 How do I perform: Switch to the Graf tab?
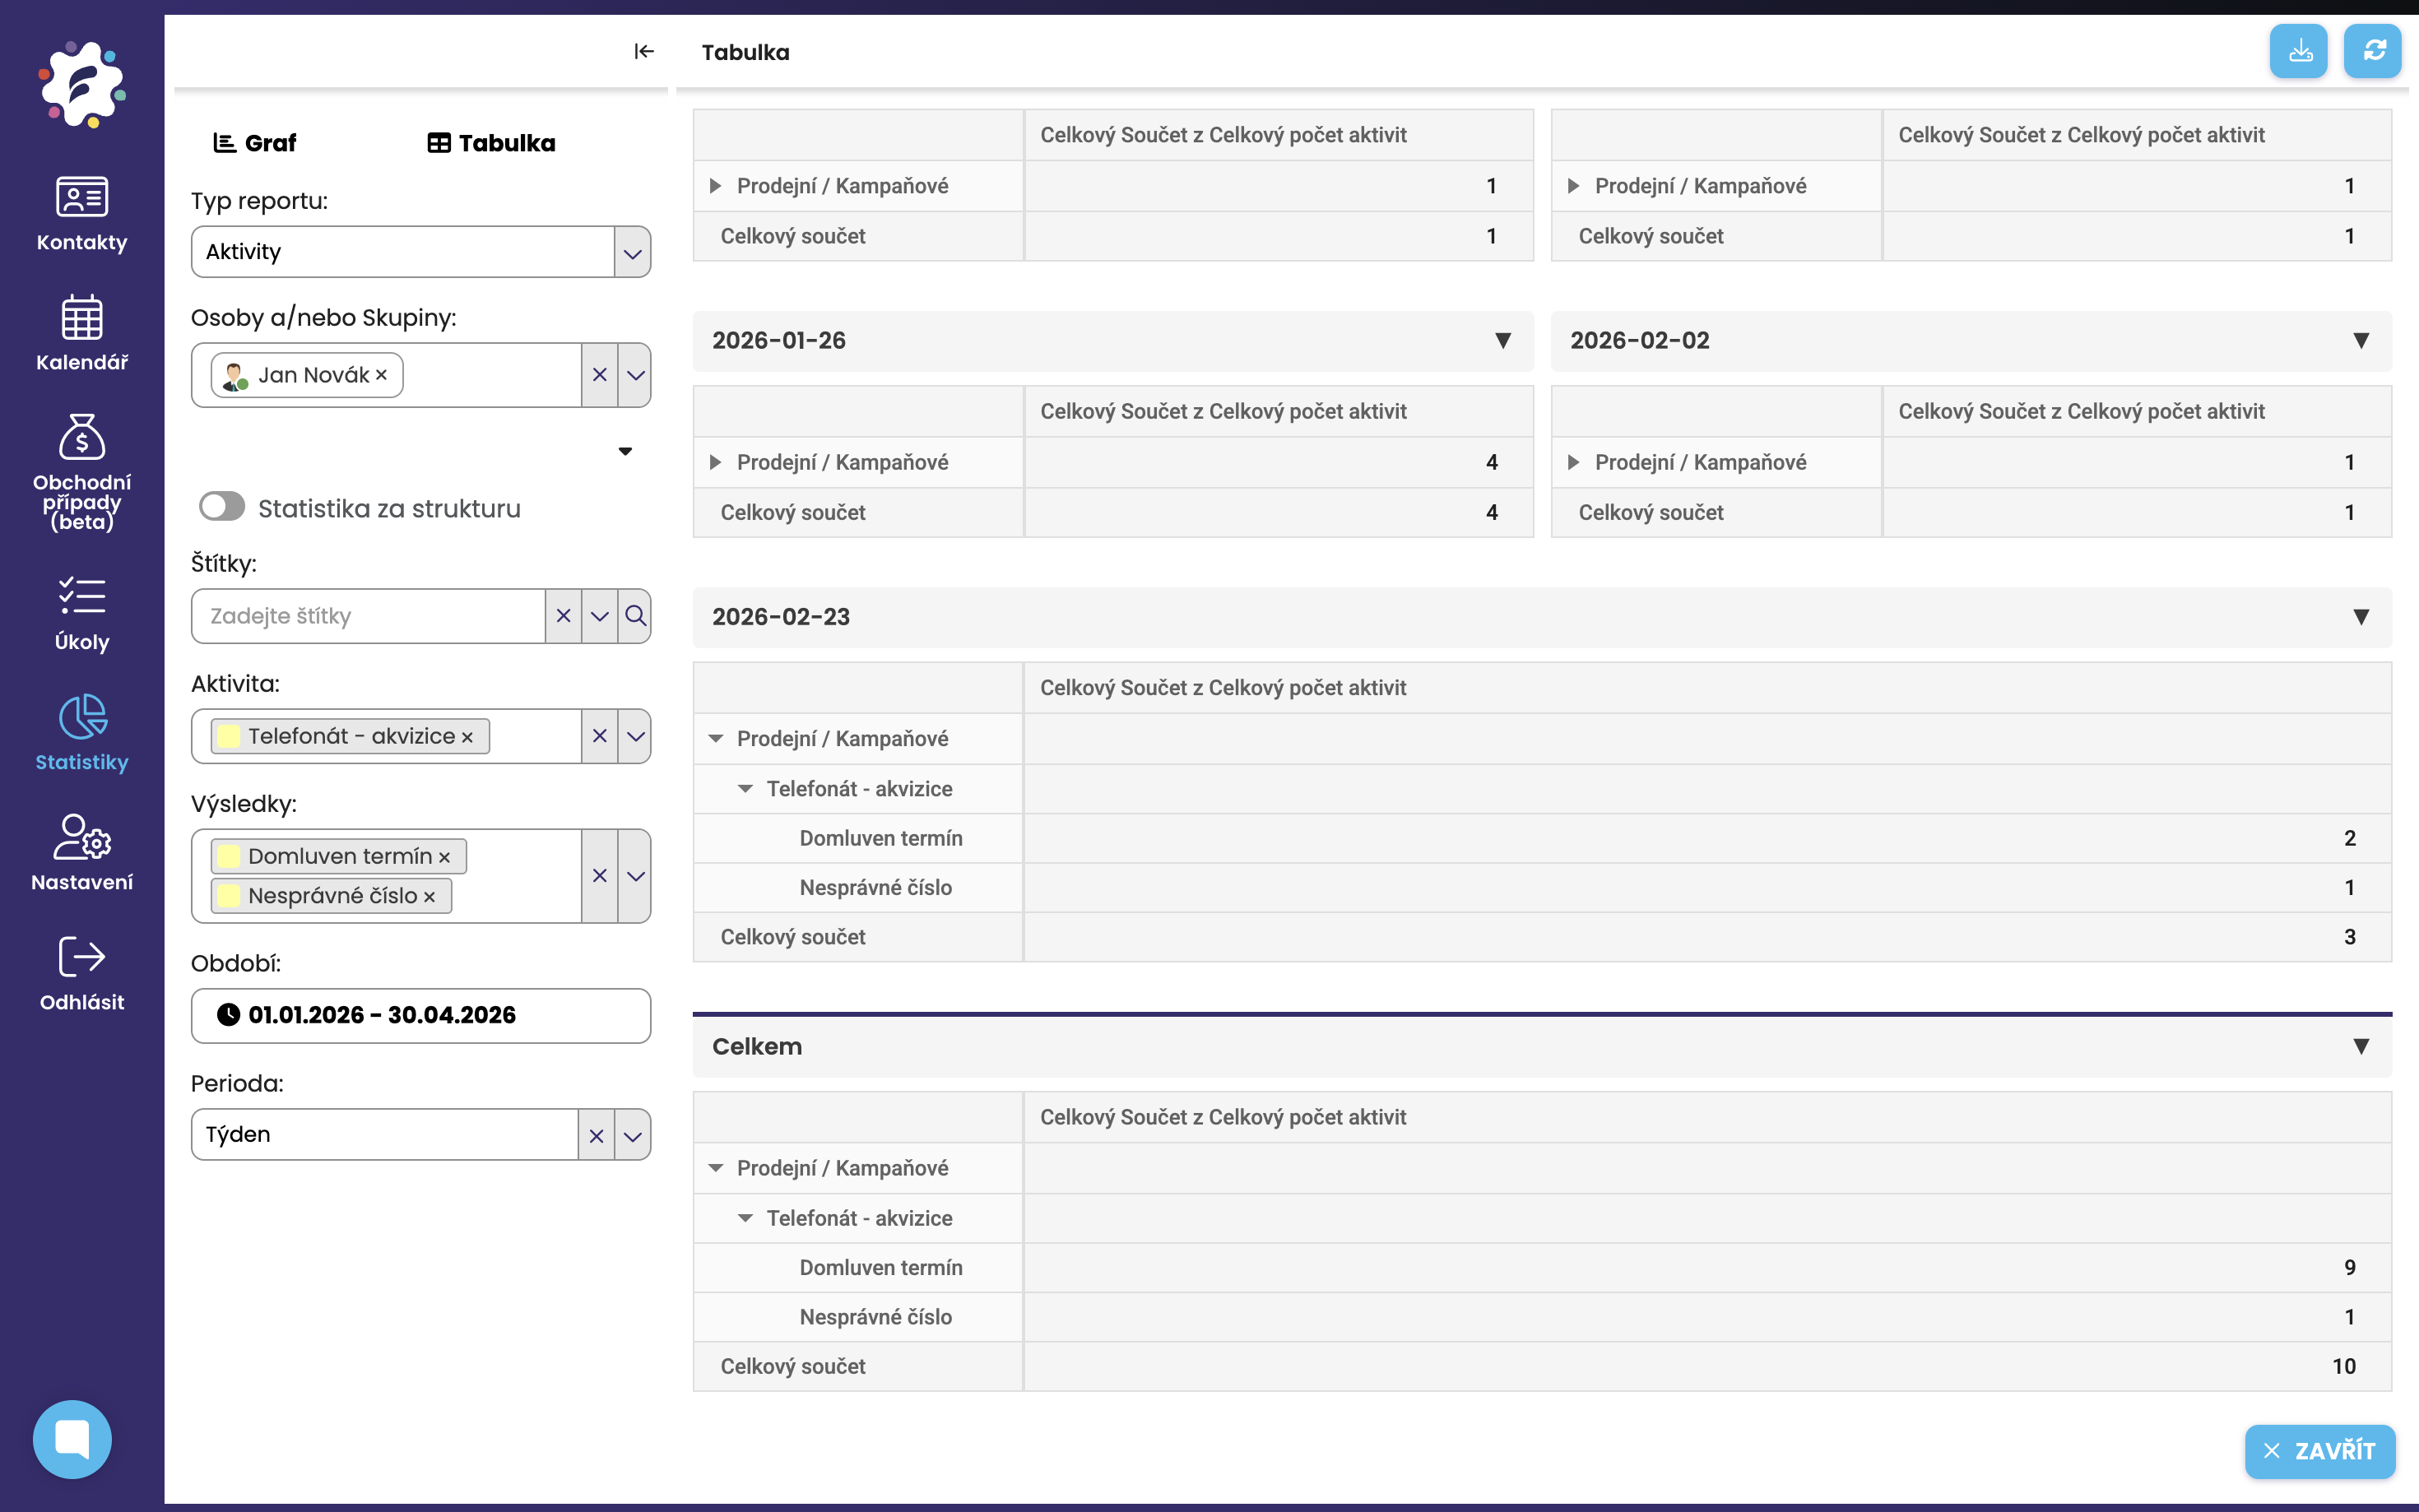pyautogui.click(x=255, y=143)
